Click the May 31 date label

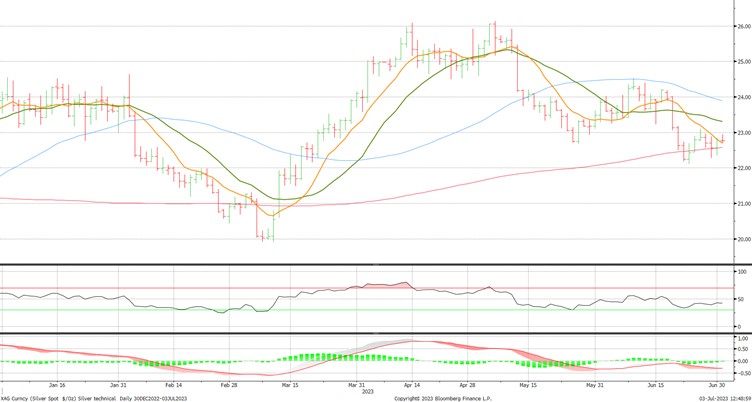pyautogui.click(x=594, y=385)
